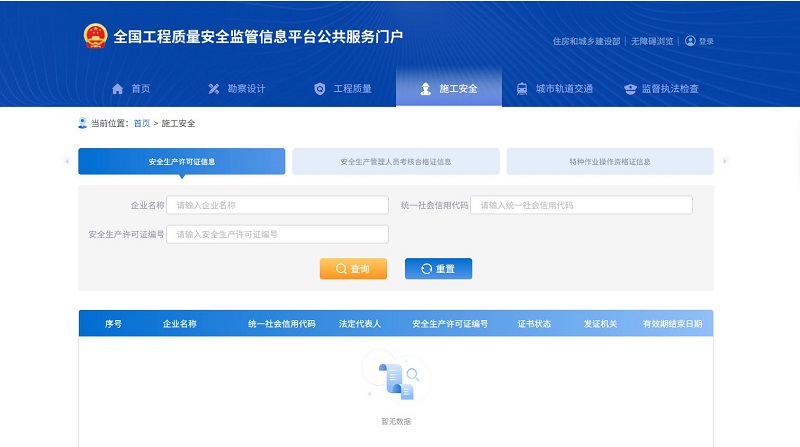The width and height of the screenshot is (800, 447).
Task: Click 首页 in the breadcrumb
Action: tap(141, 123)
